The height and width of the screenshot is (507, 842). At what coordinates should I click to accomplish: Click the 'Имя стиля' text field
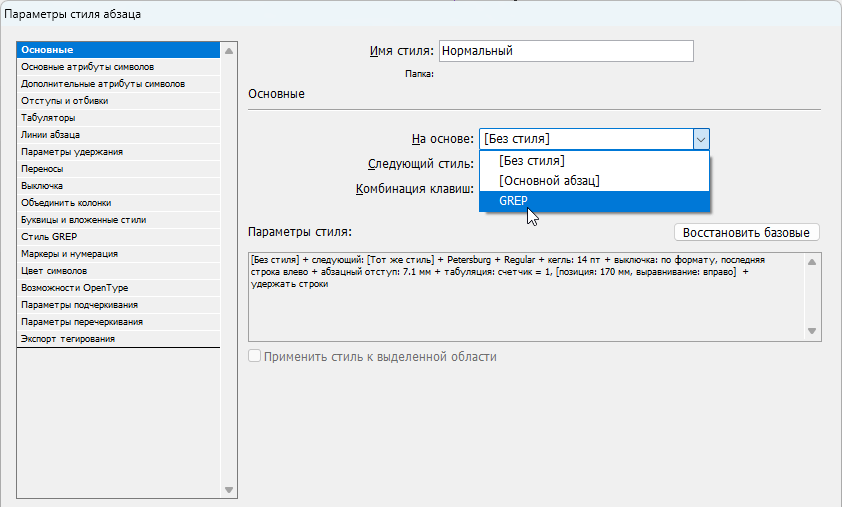pos(565,51)
